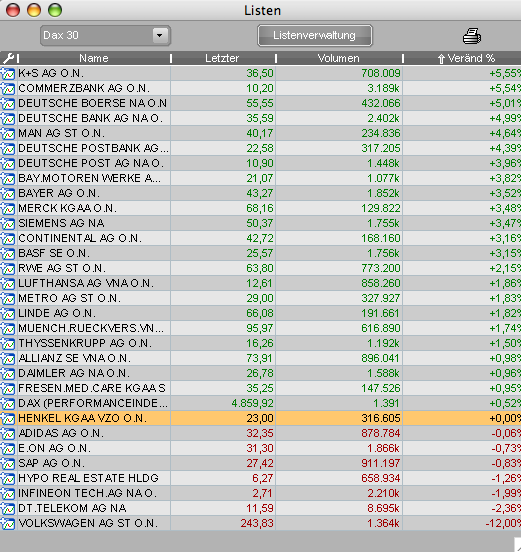521x552 pixels.
Task: Open chart icon for COMMERZBANK AG O.N.
Action: [8, 88]
